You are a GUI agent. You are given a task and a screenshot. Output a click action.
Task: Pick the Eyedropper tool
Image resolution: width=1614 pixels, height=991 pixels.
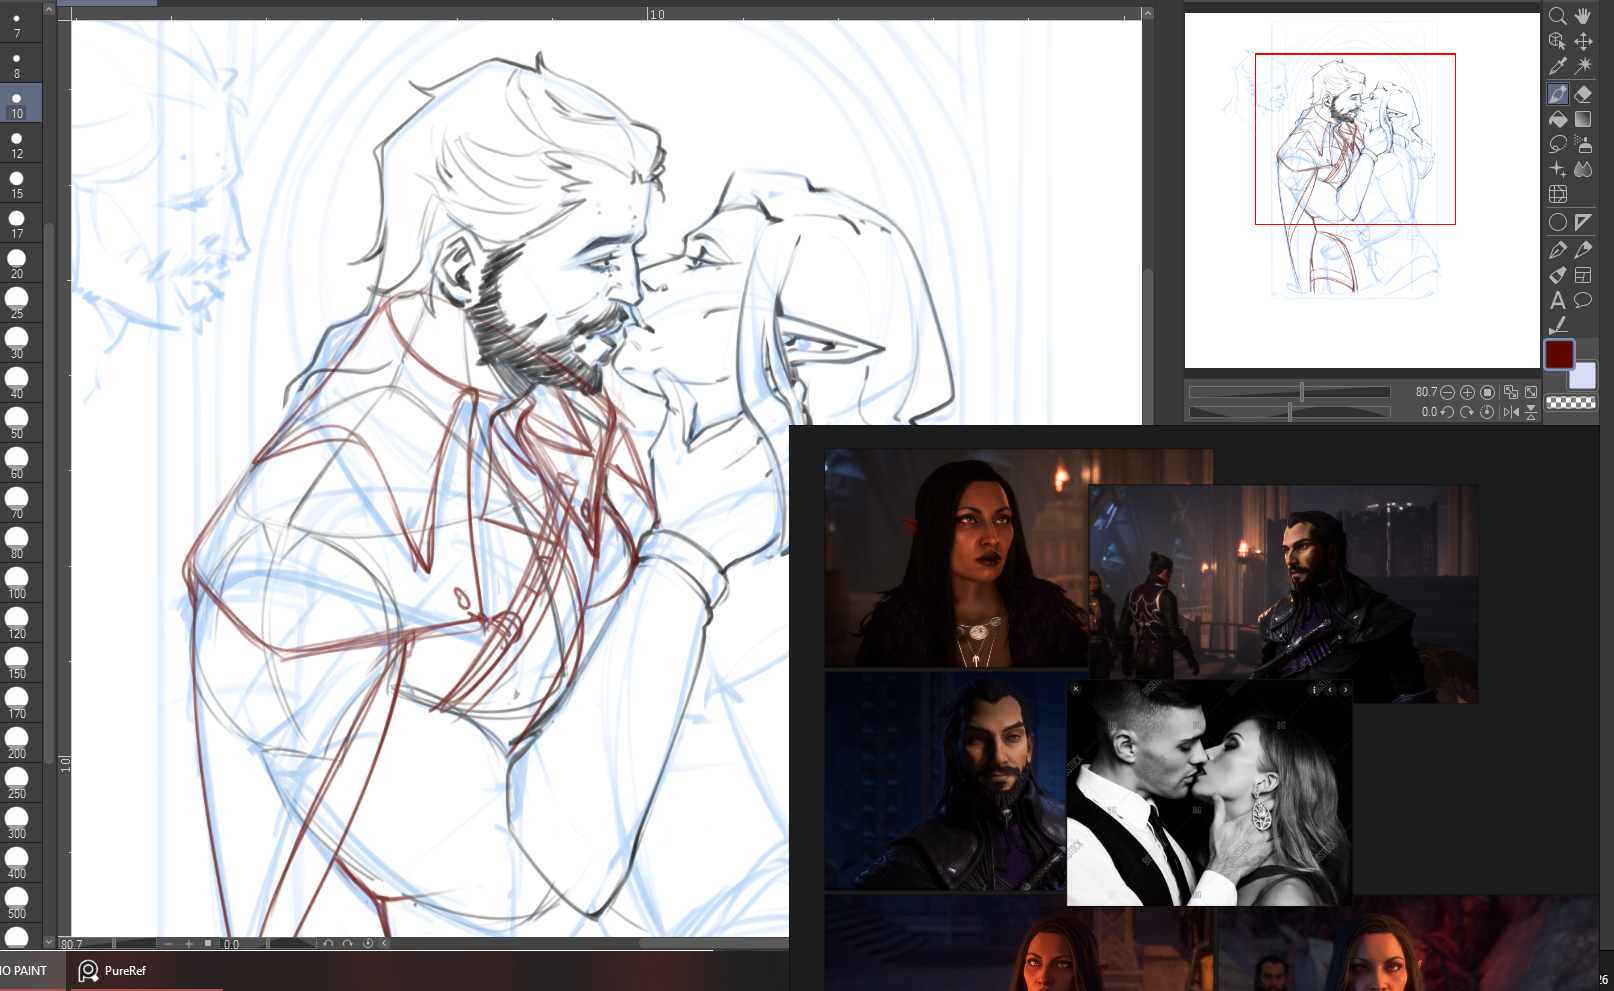click(x=1557, y=67)
